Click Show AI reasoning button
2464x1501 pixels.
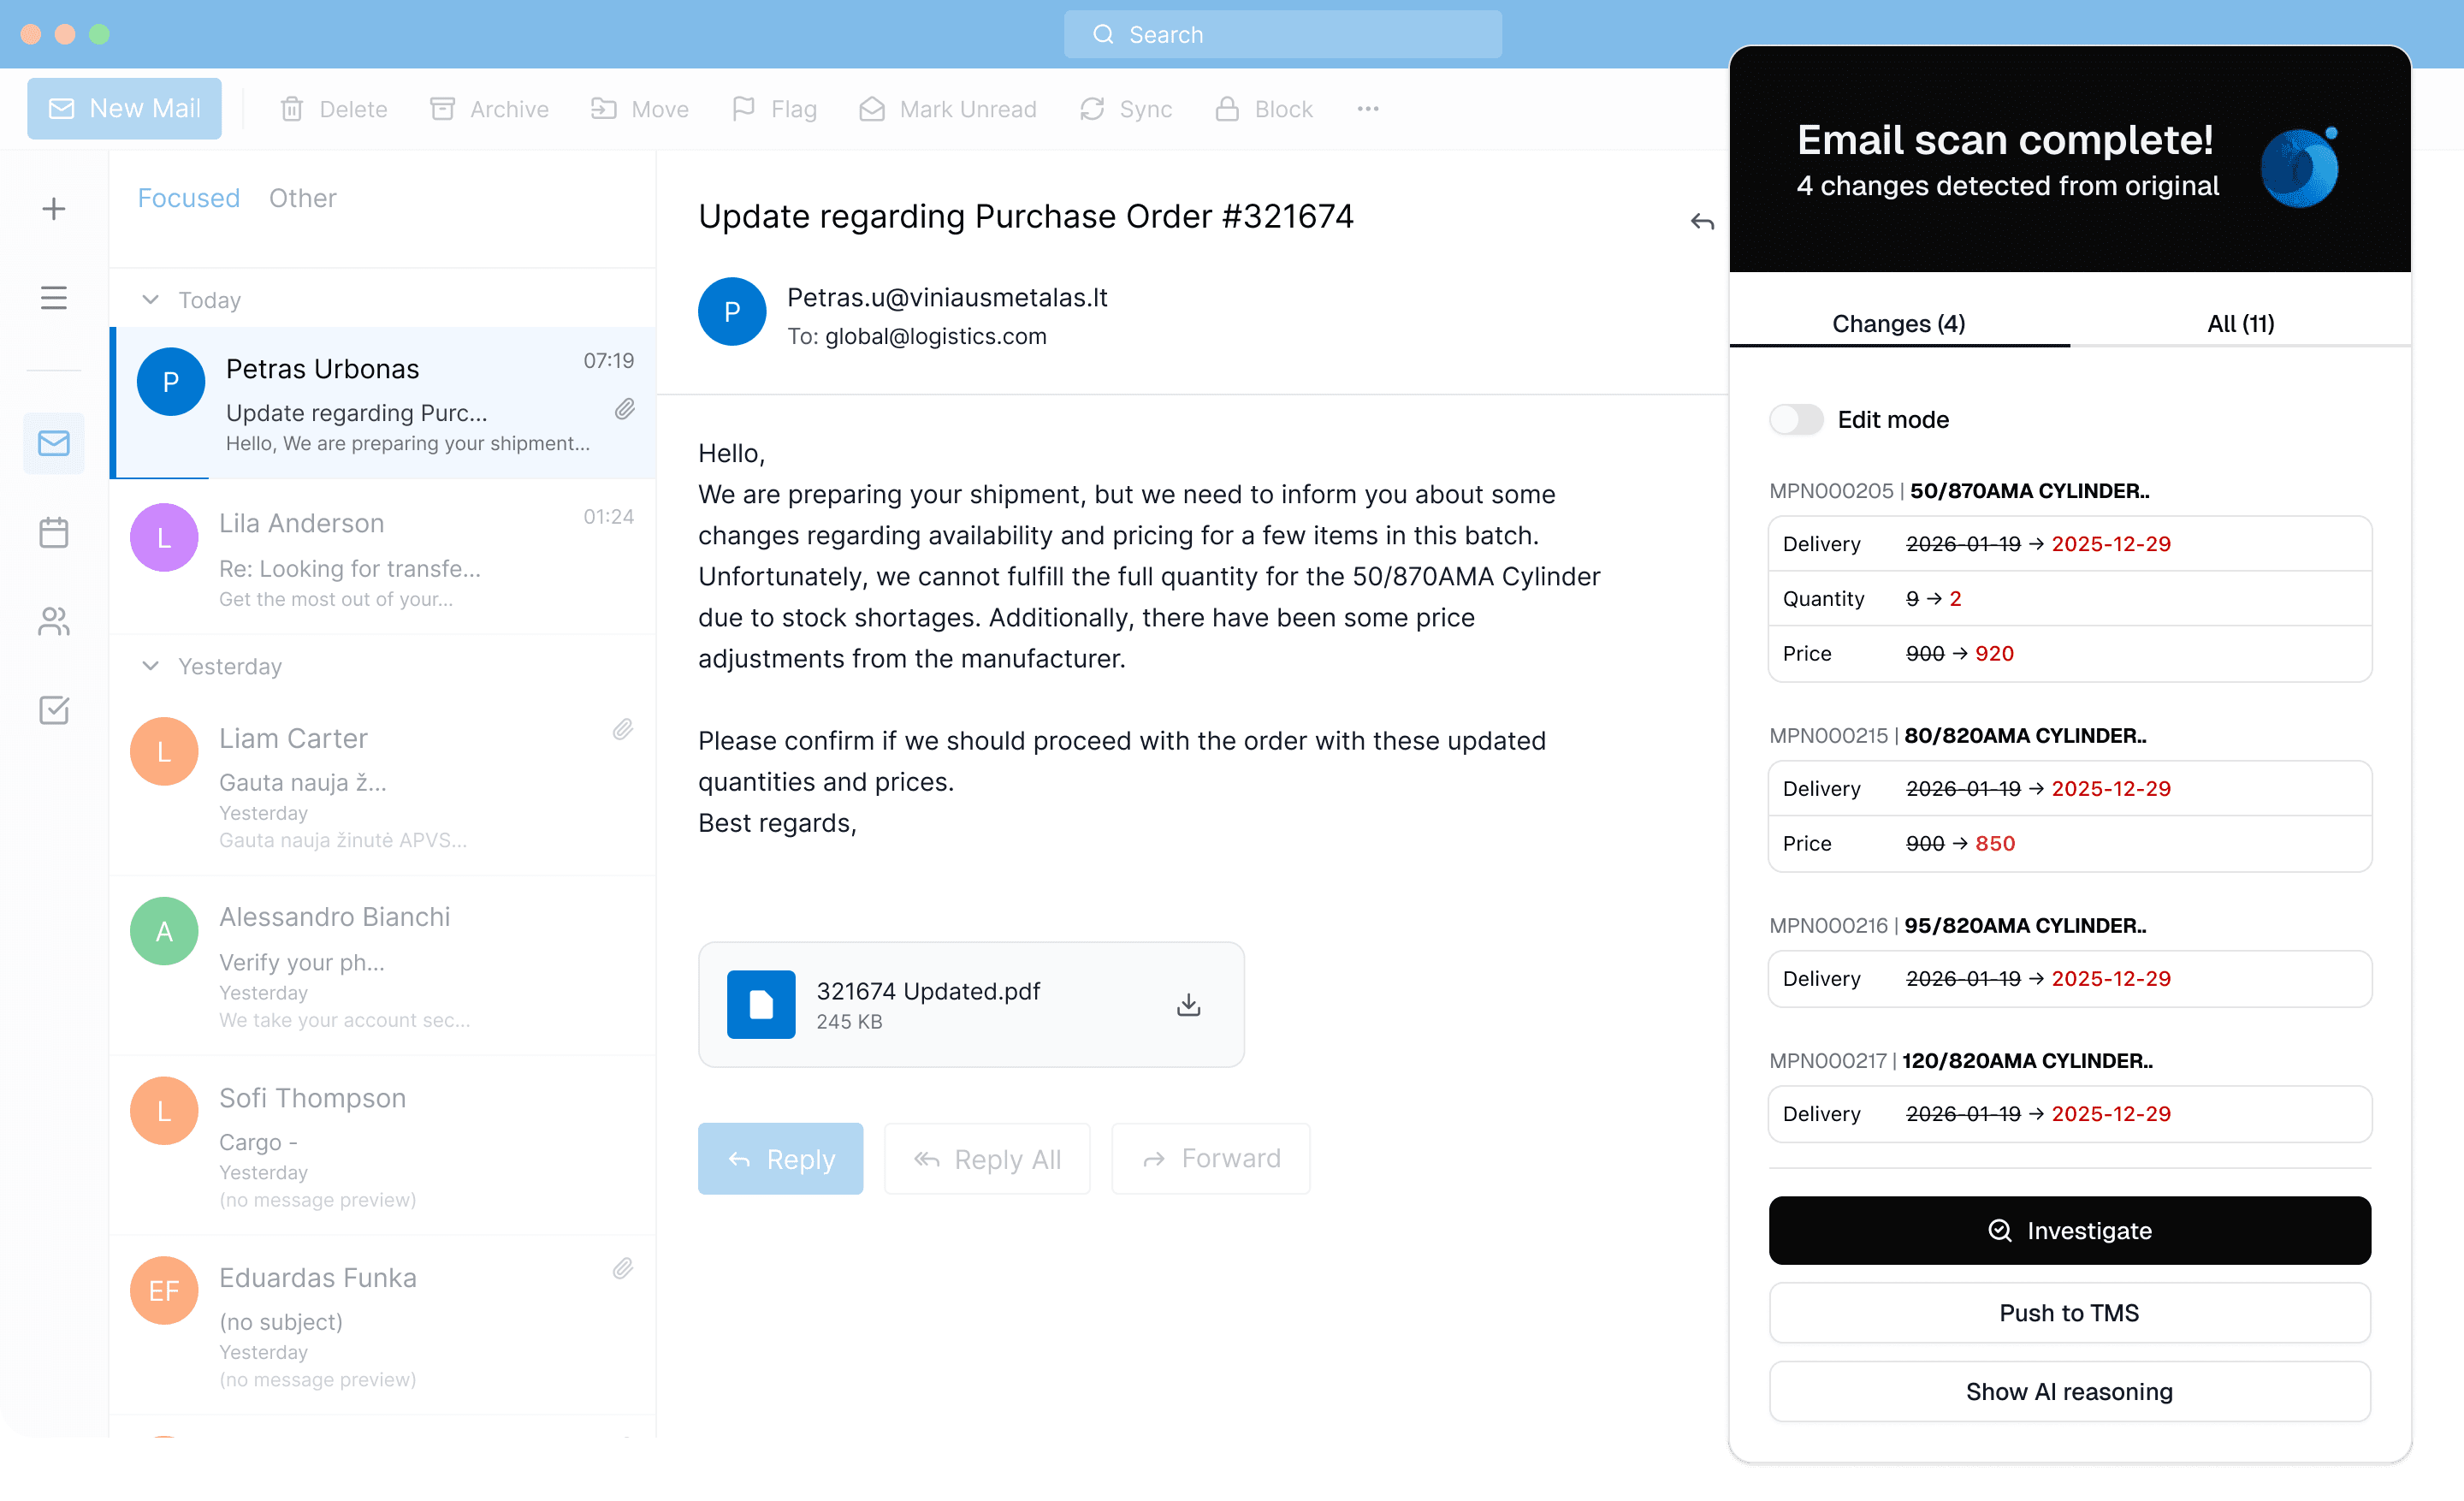[2069, 1391]
